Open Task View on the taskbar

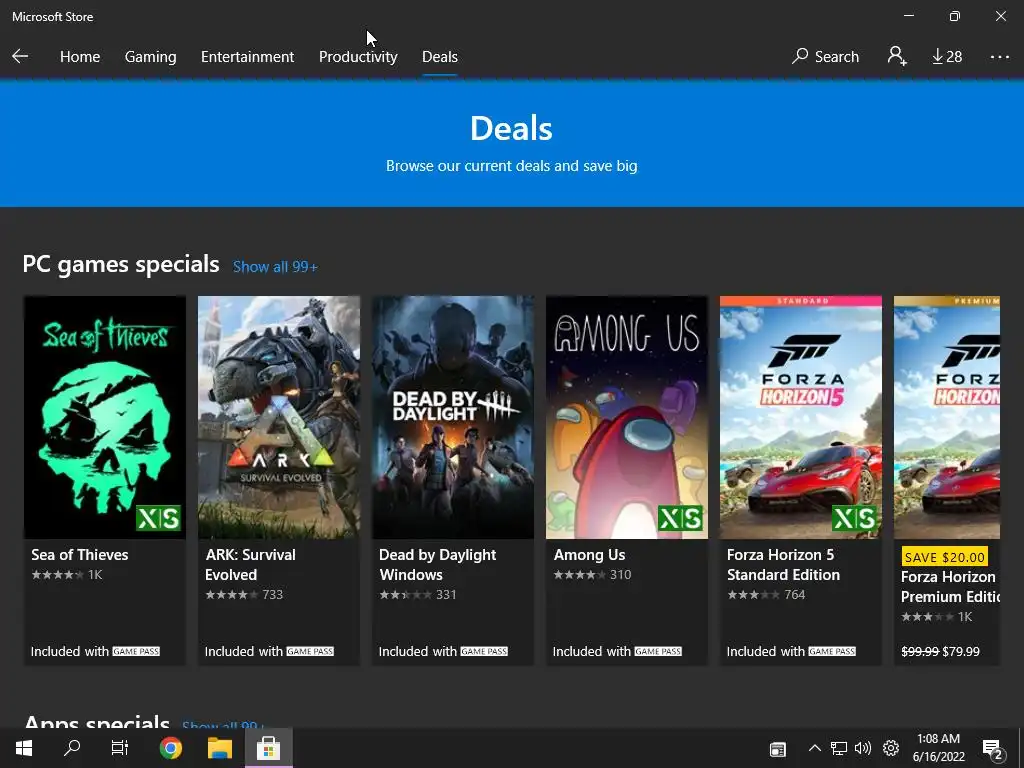click(120, 748)
